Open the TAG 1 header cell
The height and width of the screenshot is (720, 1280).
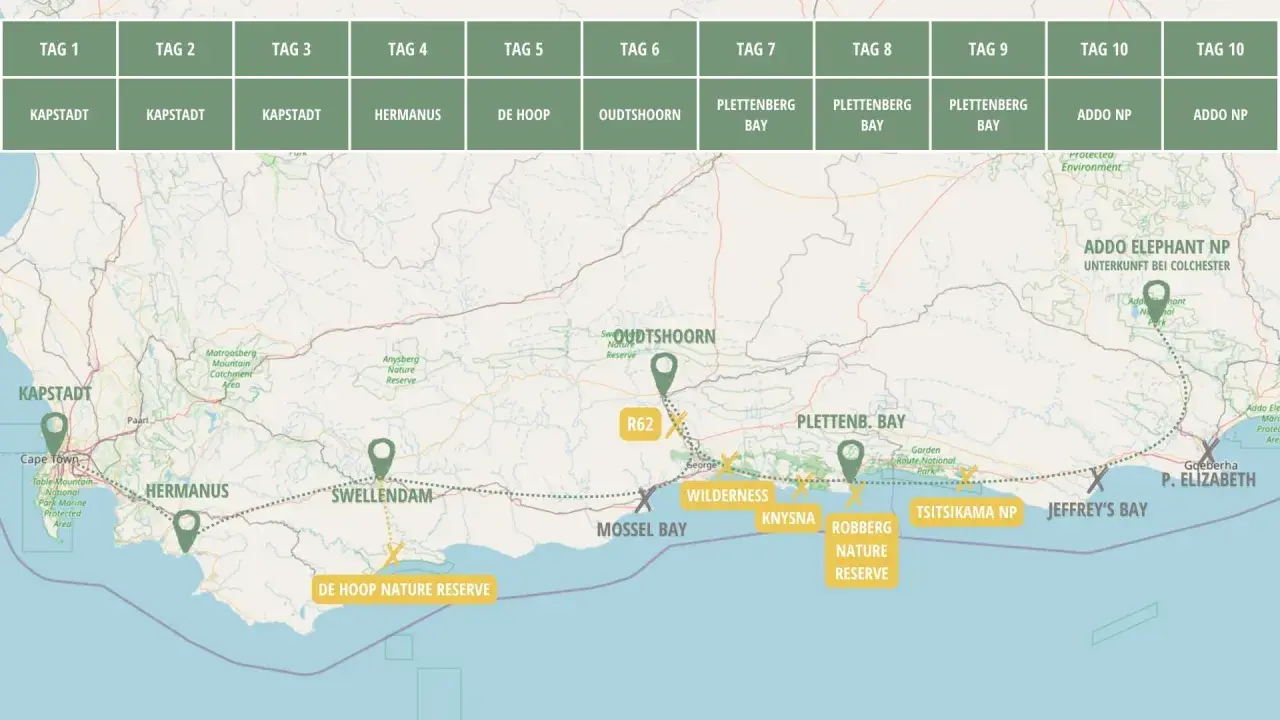tap(59, 49)
